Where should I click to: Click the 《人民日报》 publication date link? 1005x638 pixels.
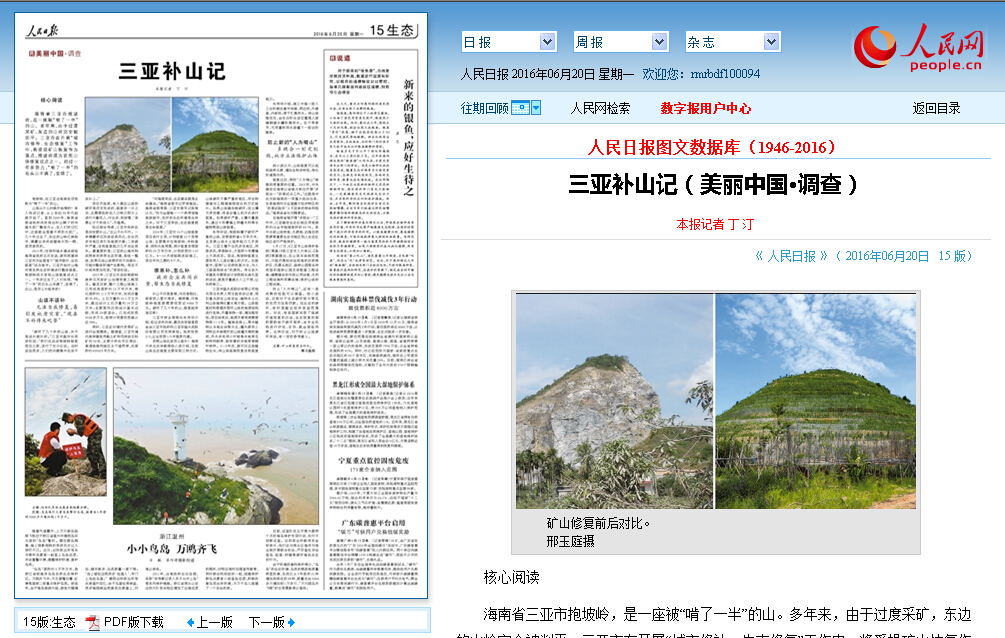(863, 256)
